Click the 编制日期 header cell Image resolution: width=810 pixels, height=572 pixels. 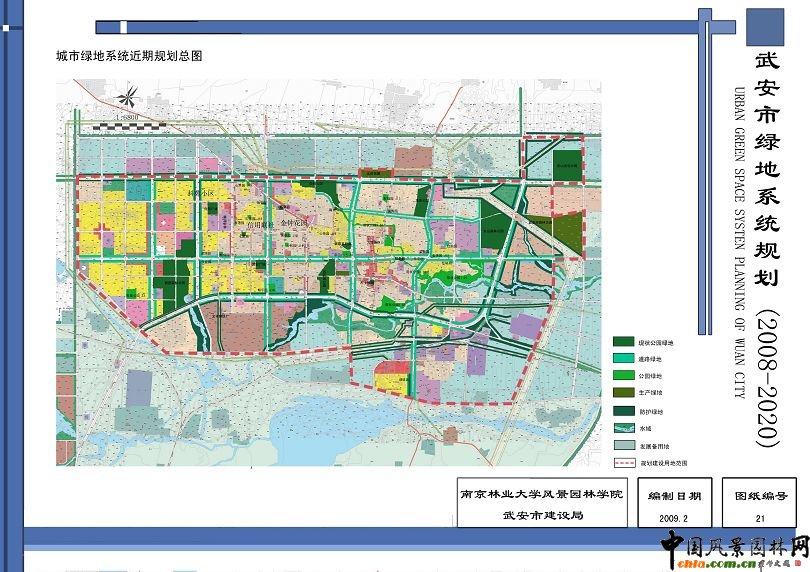pos(674,496)
